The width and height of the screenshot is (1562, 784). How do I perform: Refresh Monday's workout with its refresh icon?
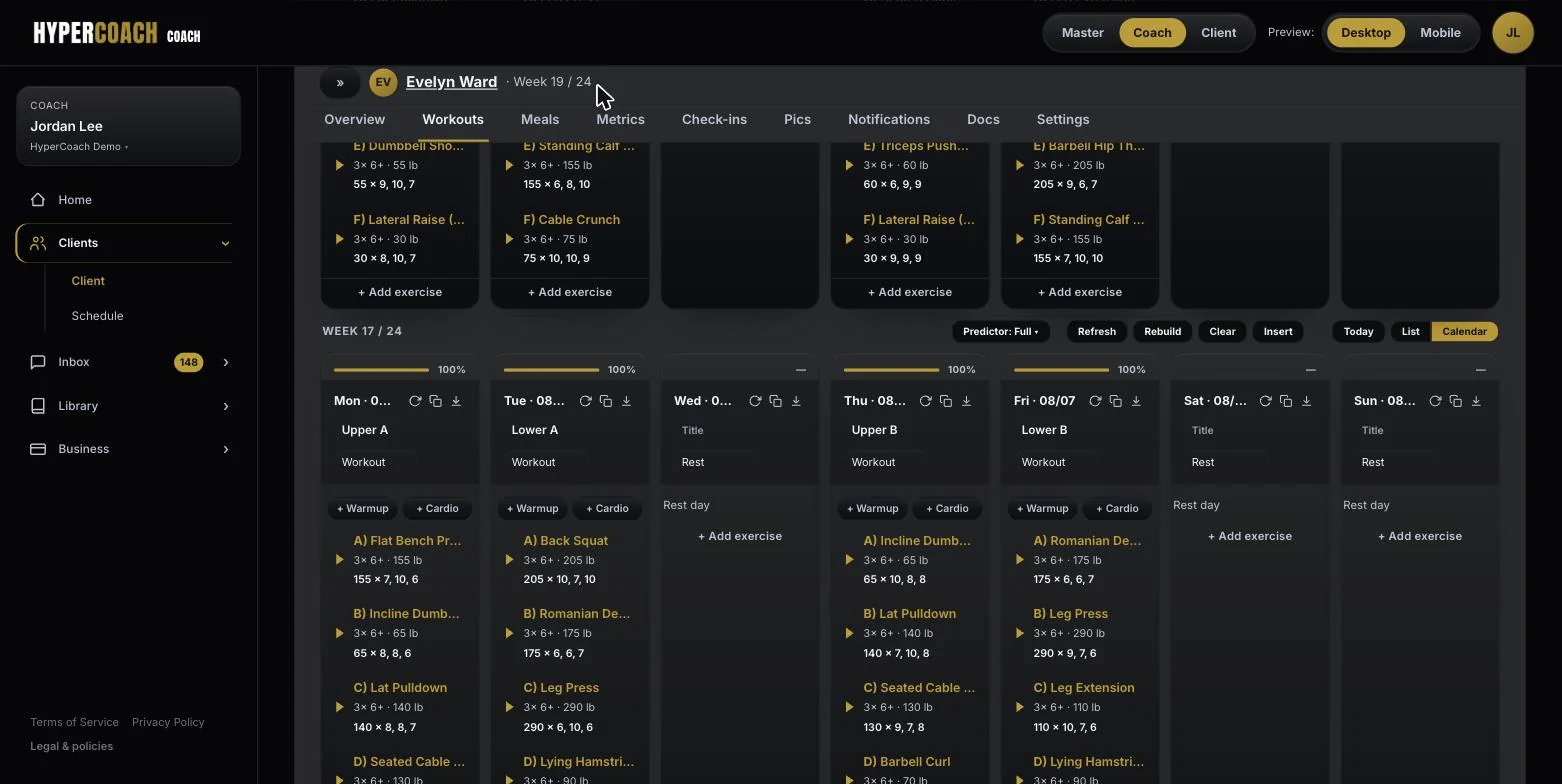(415, 401)
